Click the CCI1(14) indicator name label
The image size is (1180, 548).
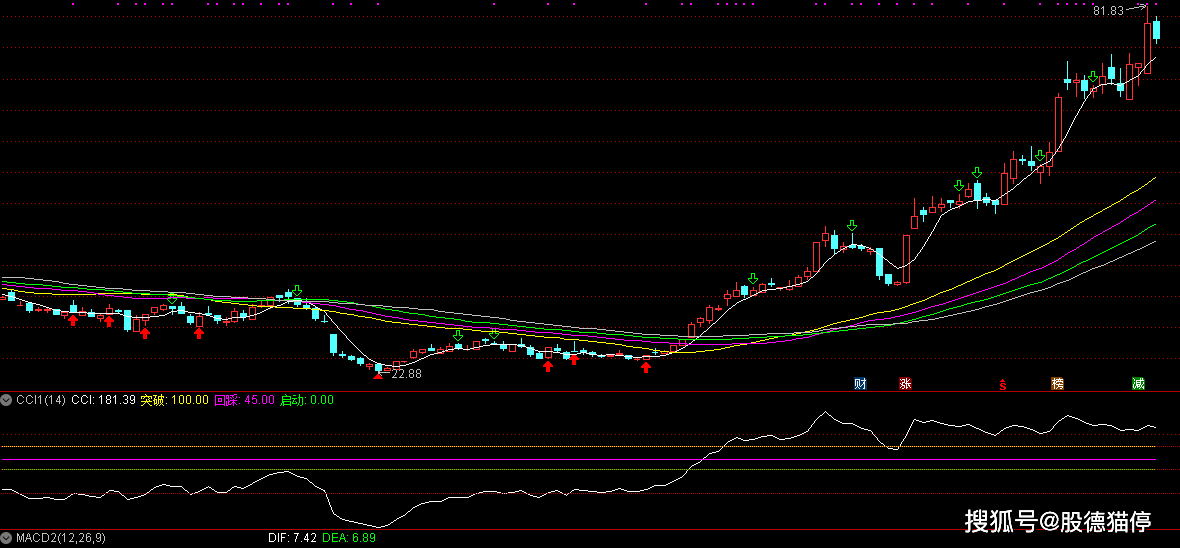tap(41, 400)
